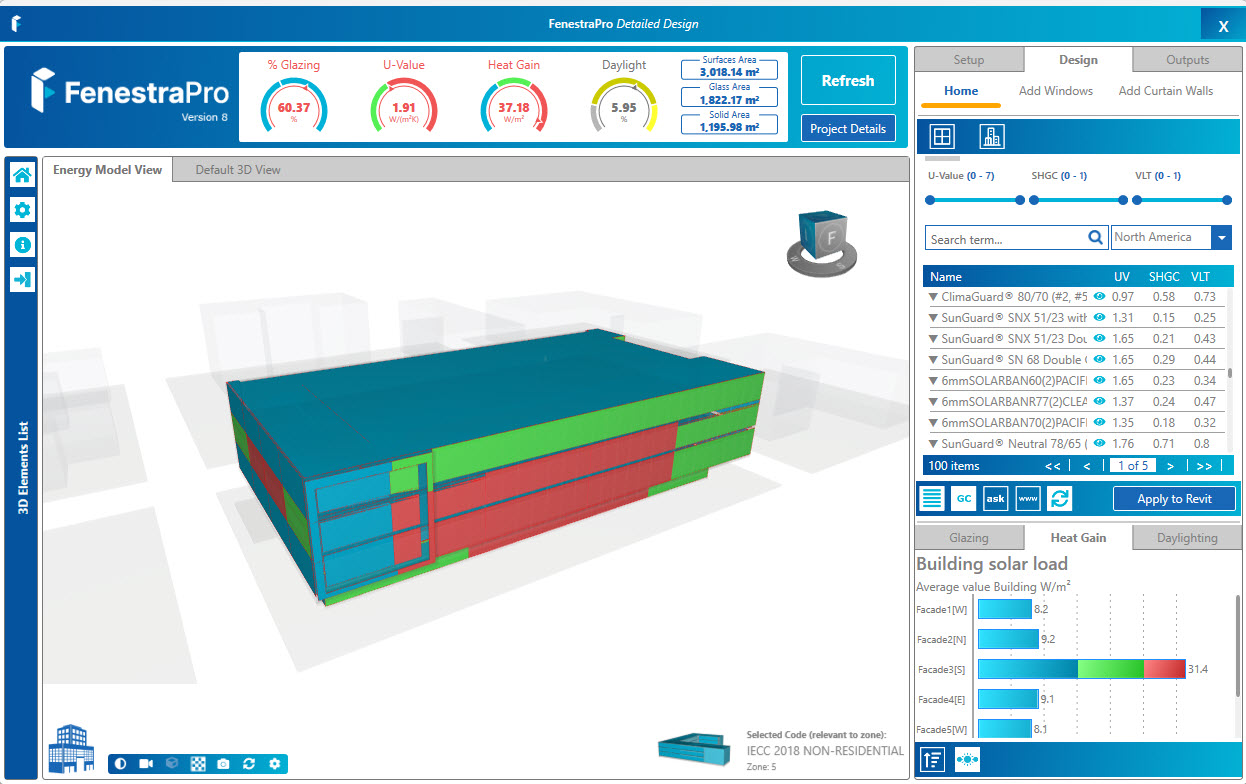
Task: Click the U-Value range slider left handle
Action: (x=930, y=200)
